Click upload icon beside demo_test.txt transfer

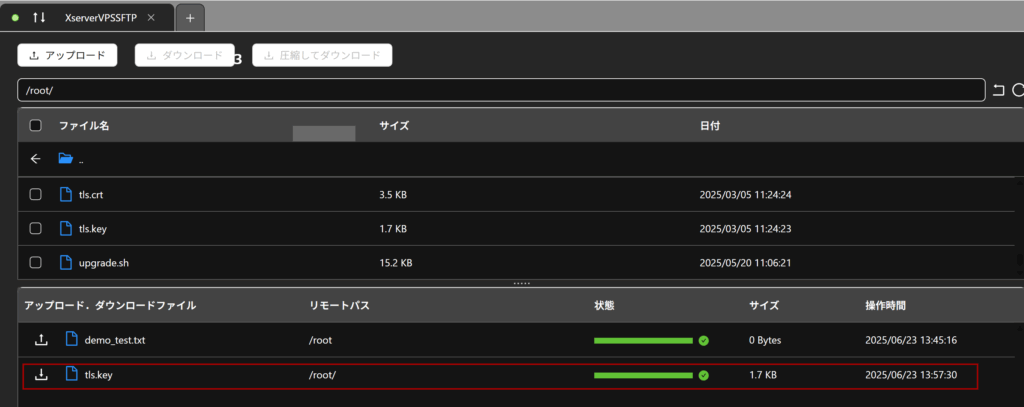[x=41, y=340]
